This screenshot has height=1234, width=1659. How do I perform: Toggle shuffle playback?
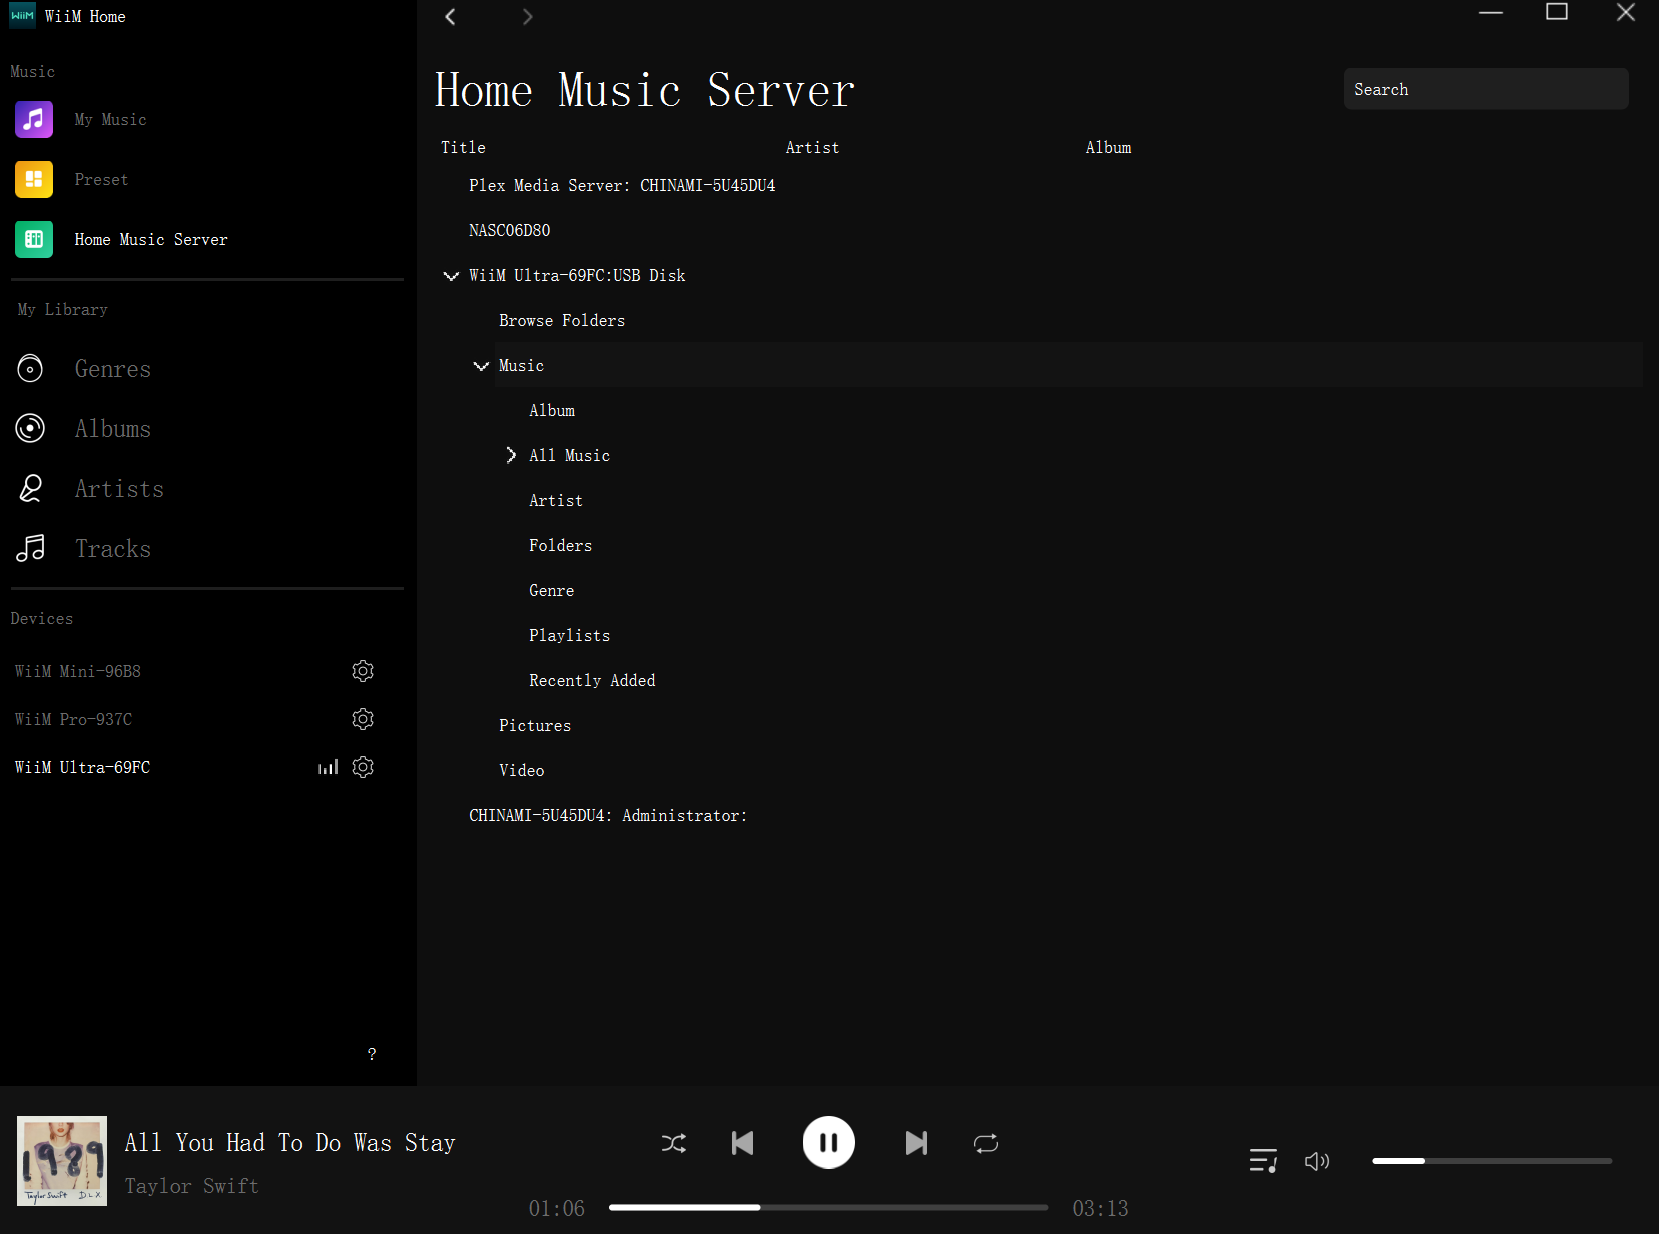[x=674, y=1143]
